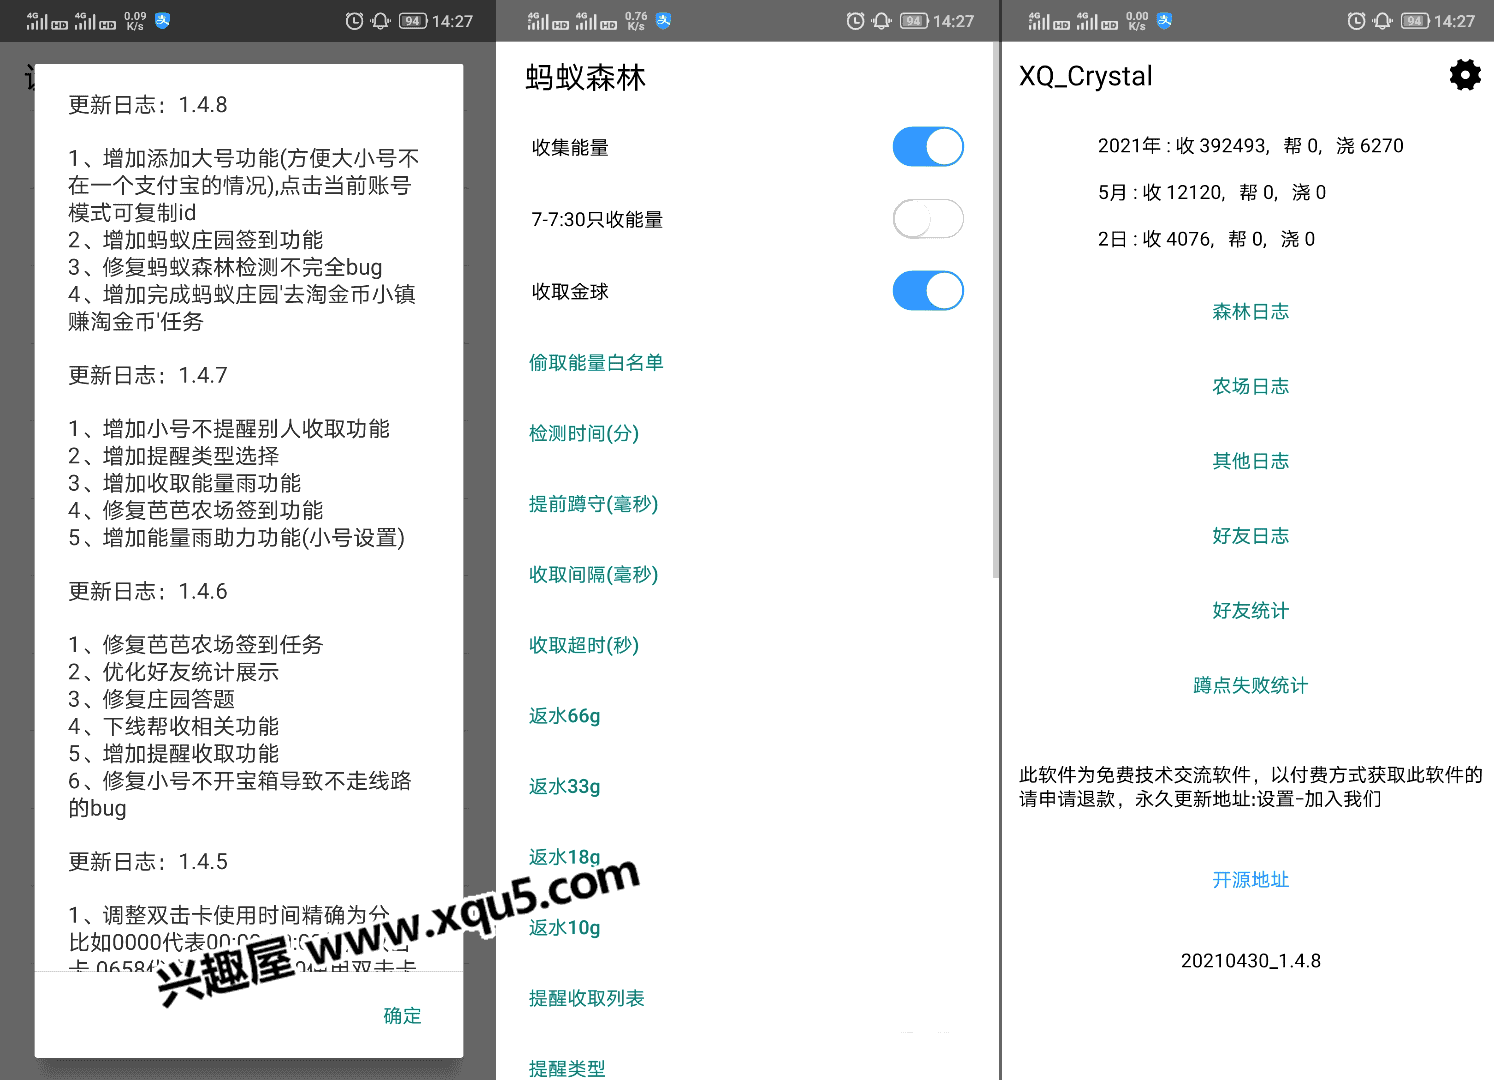View the 农场日志 log

1250,386
